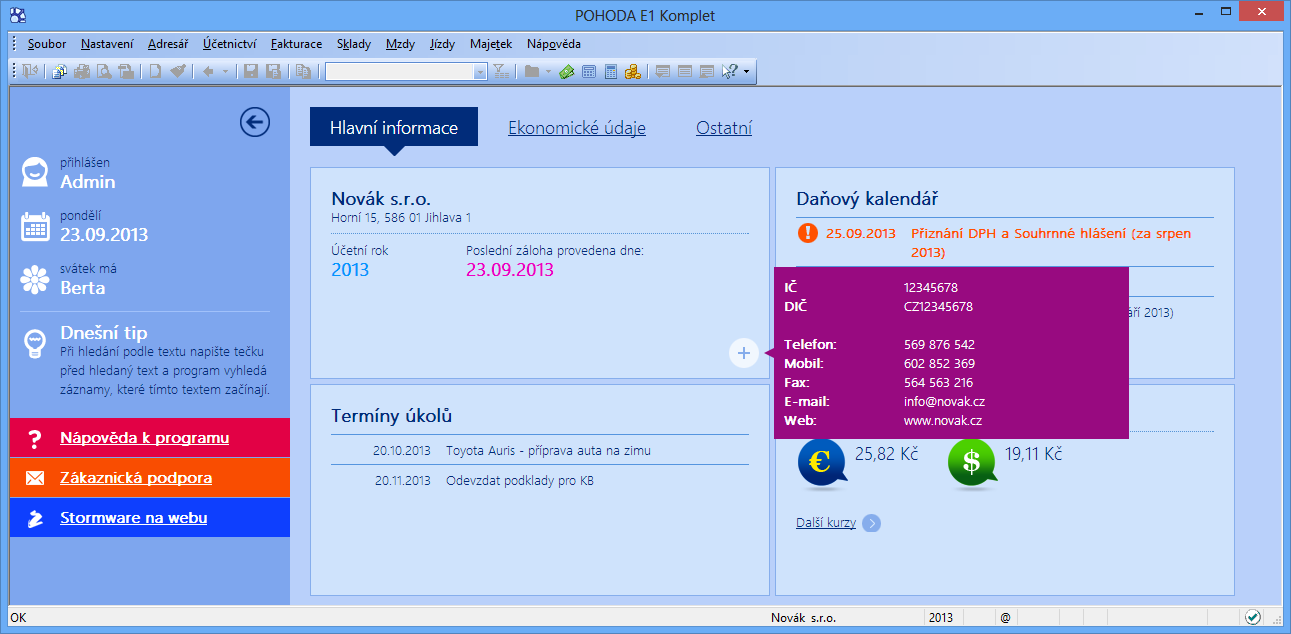Click the Odevzdat podklady pro KB task
The image size is (1291, 634).
(519, 480)
